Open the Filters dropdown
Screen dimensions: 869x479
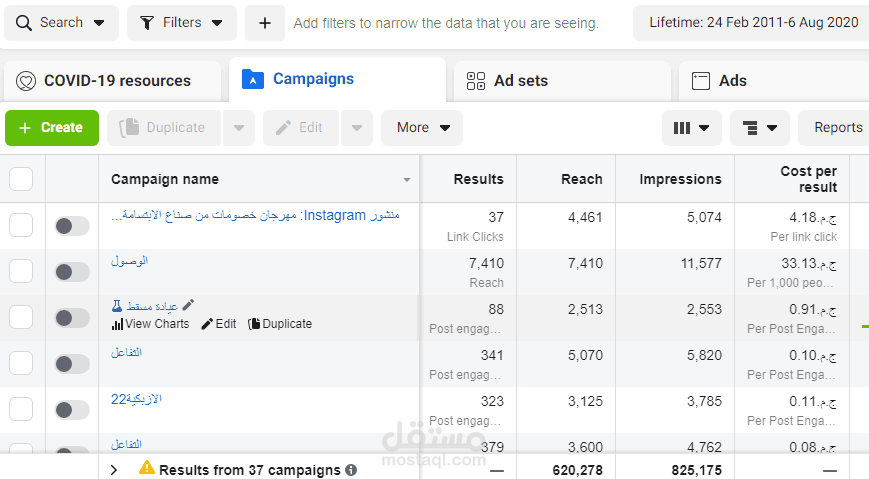click(182, 23)
